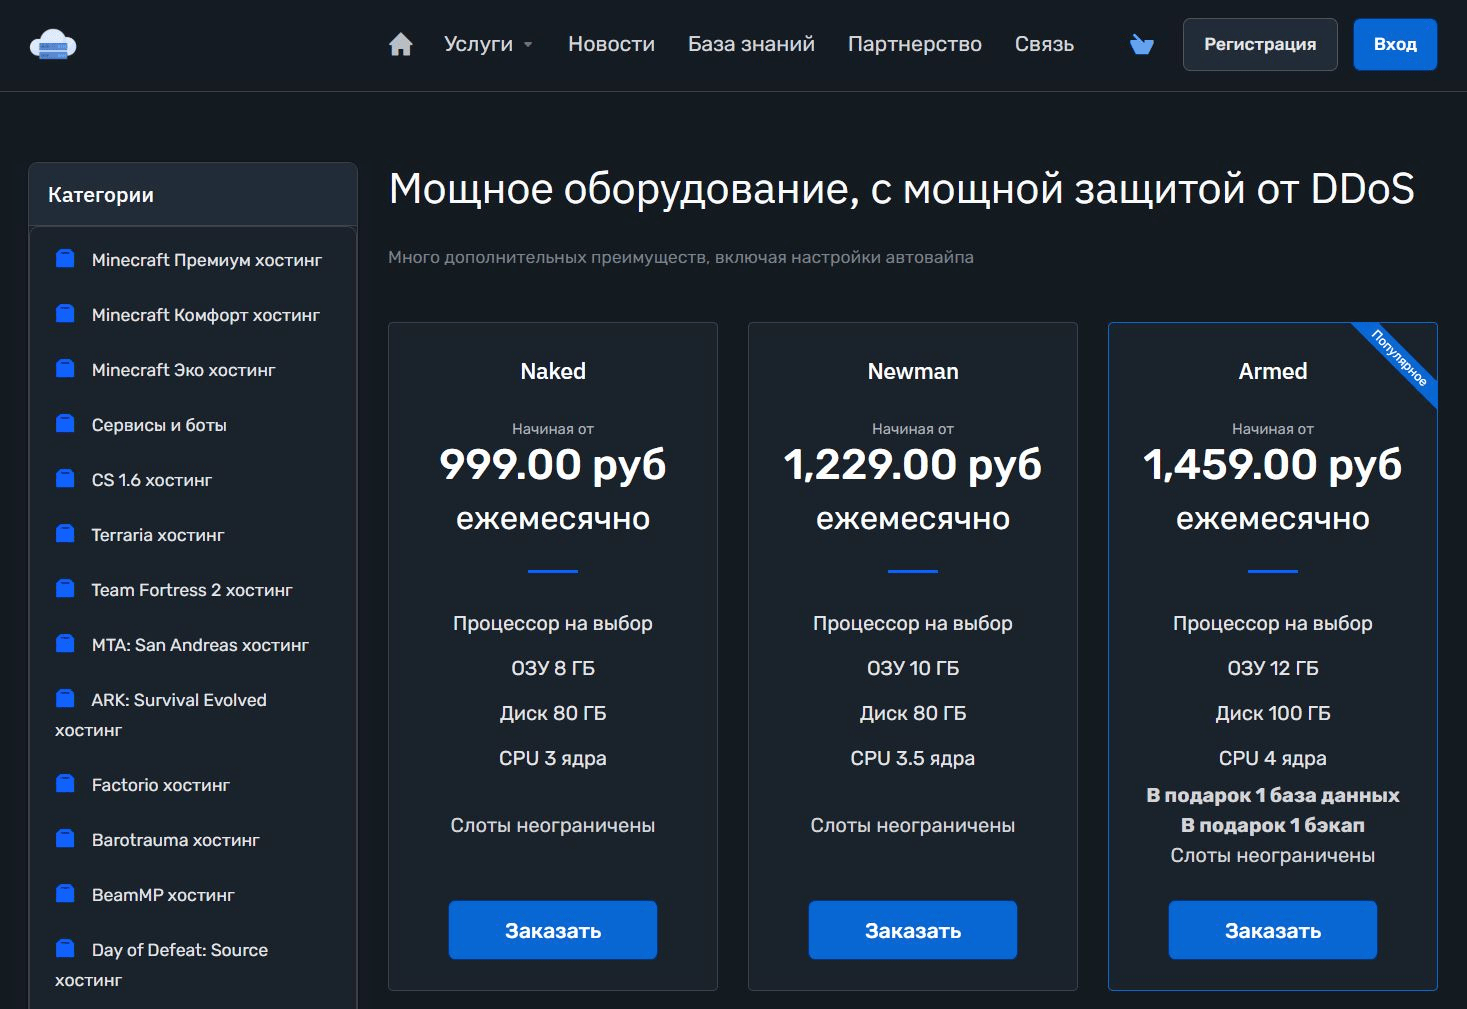
Task: Click the icon beside ARK: Survival Evolved
Action: [65, 699]
